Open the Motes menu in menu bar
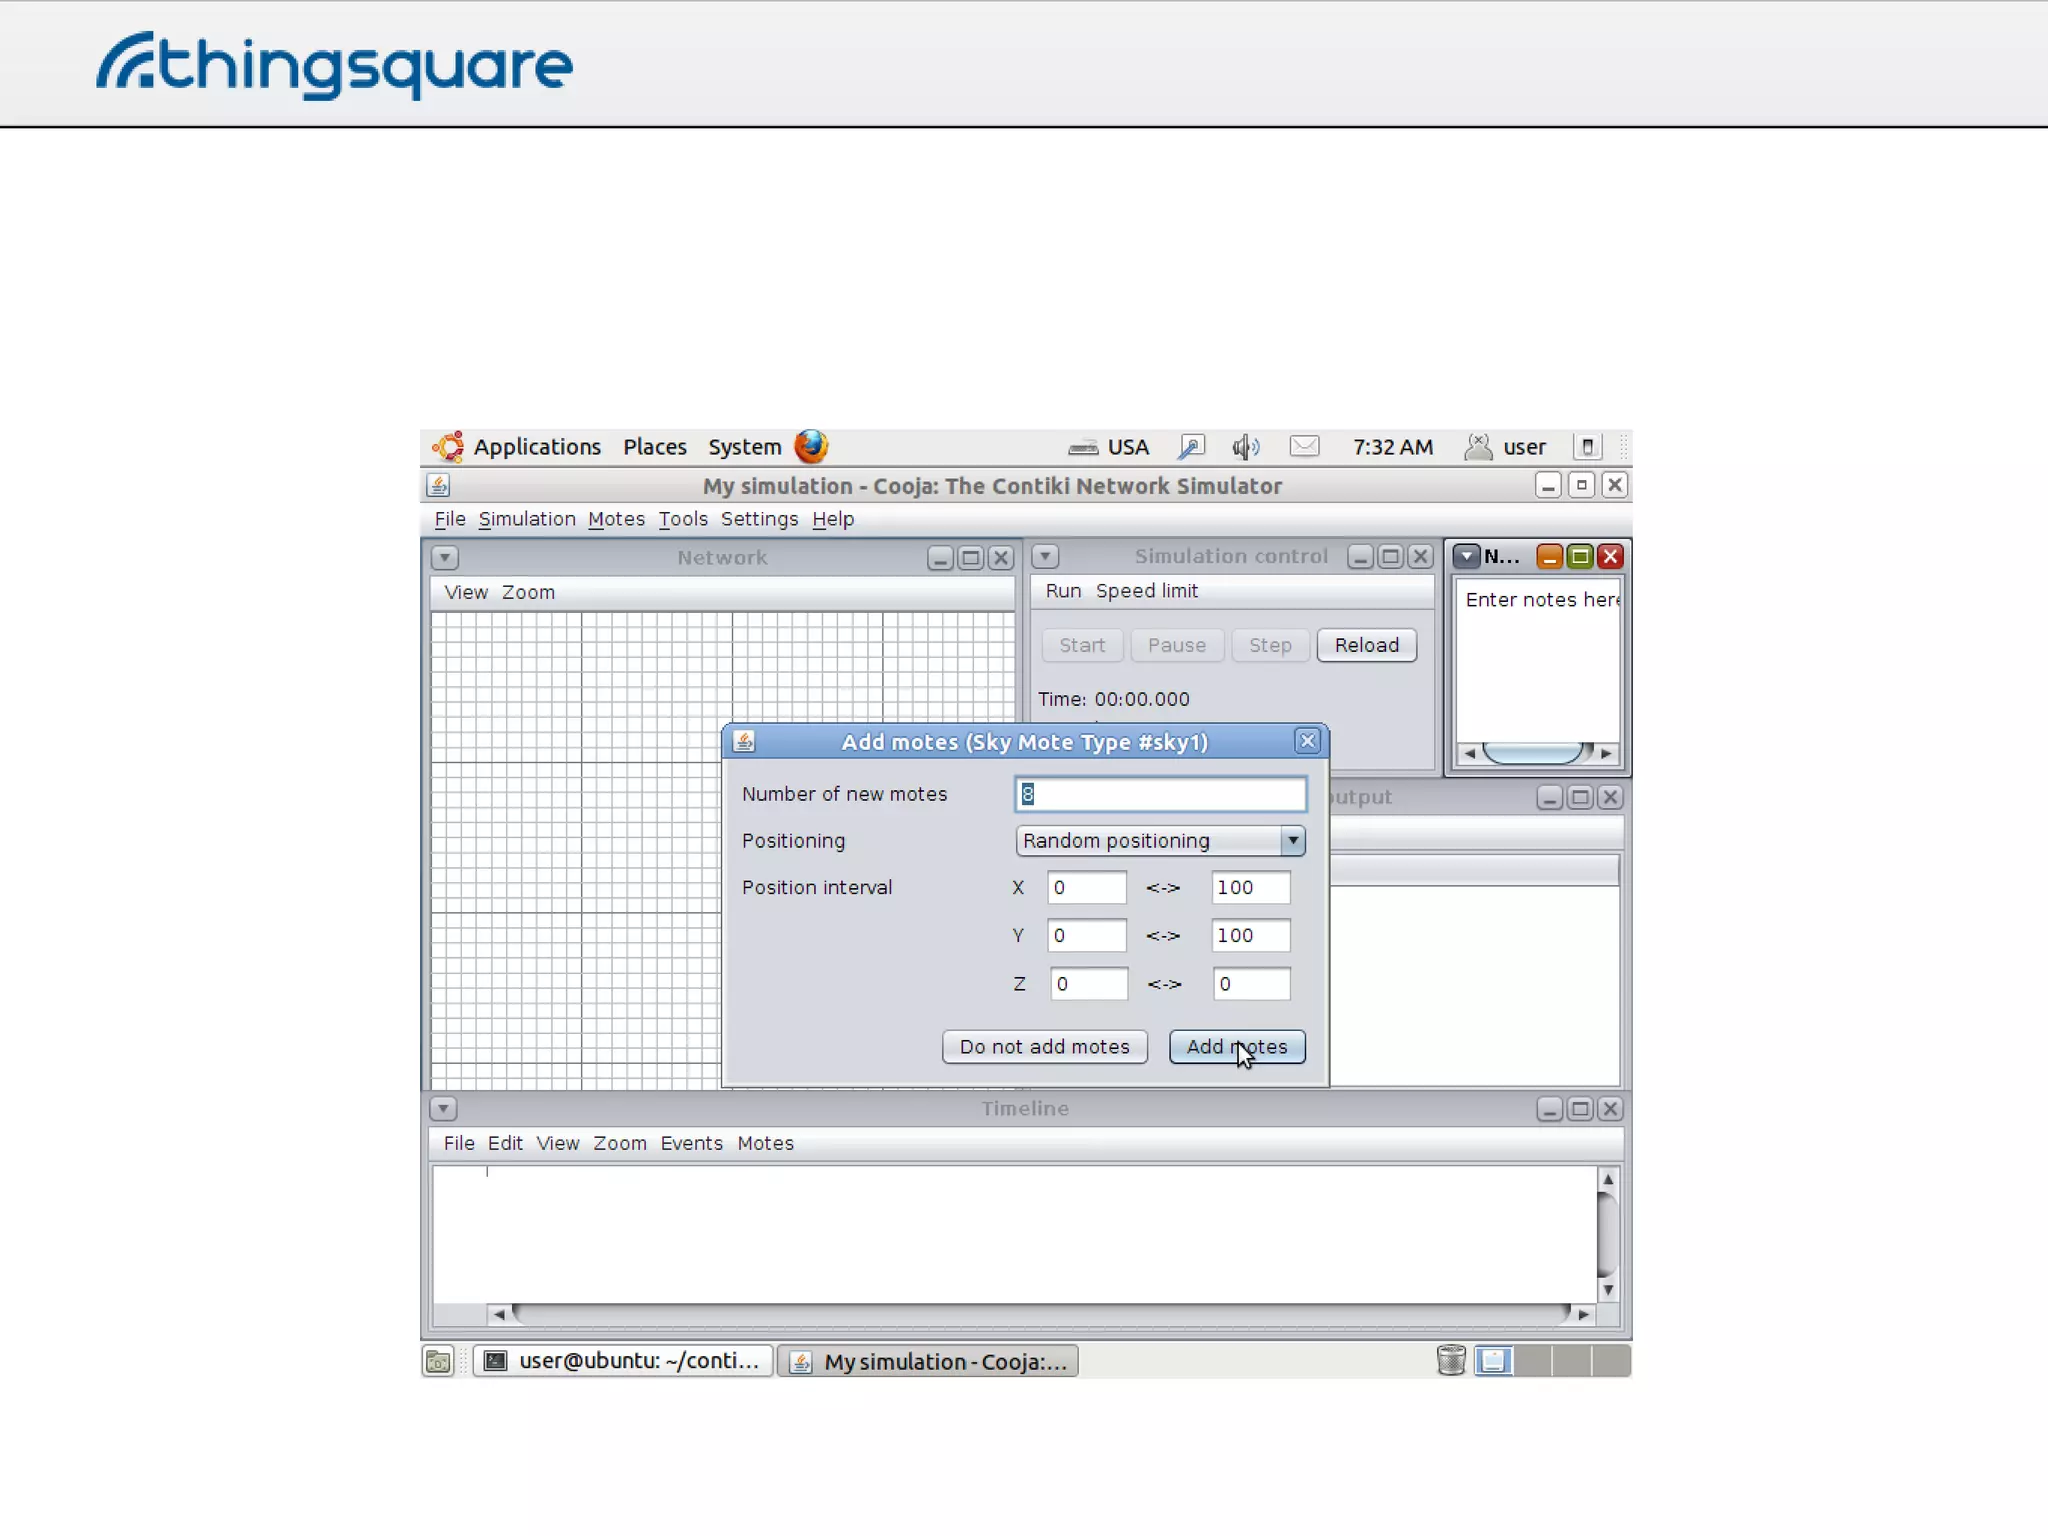 click(616, 519)
